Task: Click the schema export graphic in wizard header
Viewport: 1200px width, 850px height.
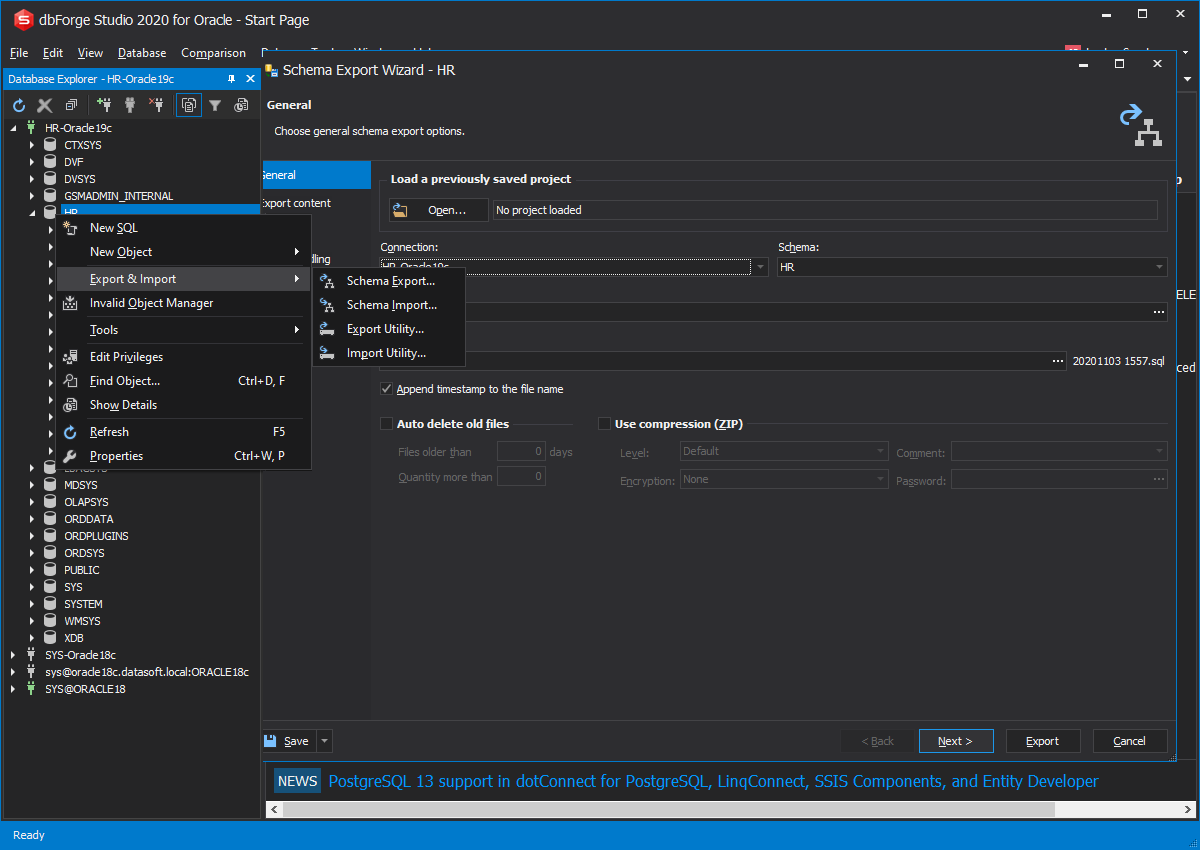Action: click(1140, 125)
